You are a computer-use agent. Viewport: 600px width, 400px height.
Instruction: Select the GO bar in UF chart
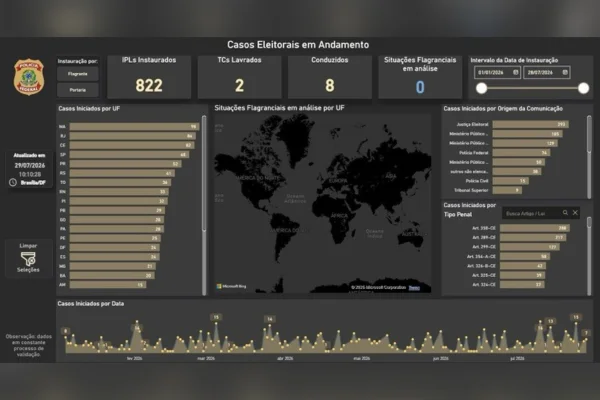click(x=117, y=220)
